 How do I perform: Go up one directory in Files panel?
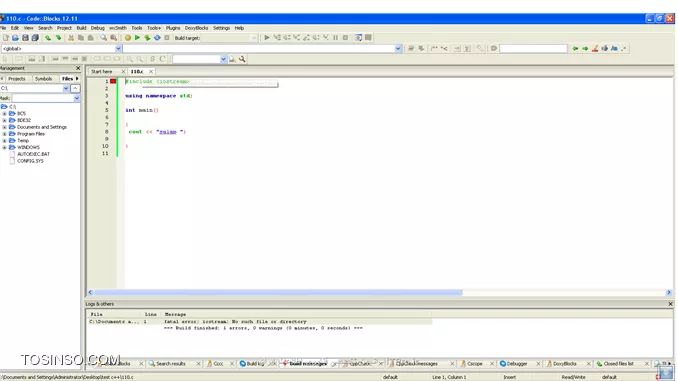[x=75, y=88]
